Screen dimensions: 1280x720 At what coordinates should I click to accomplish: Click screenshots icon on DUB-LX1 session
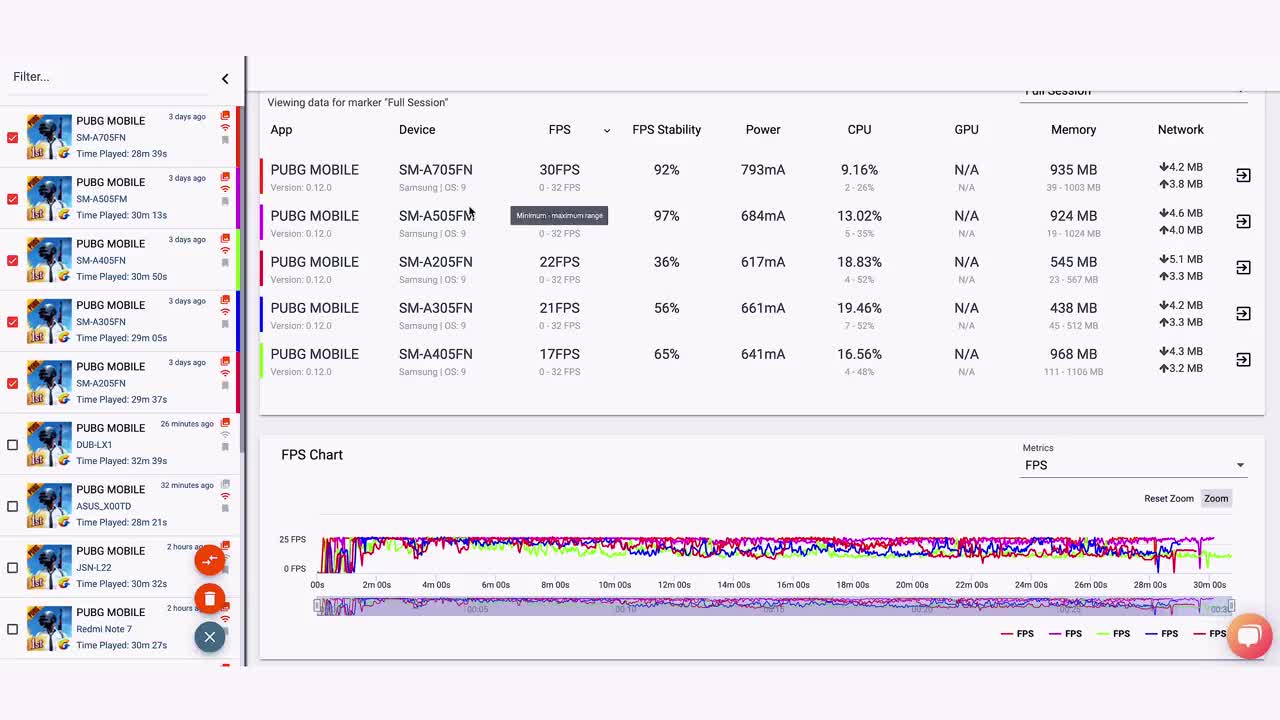pyautogui.click(x=225, y=423)
